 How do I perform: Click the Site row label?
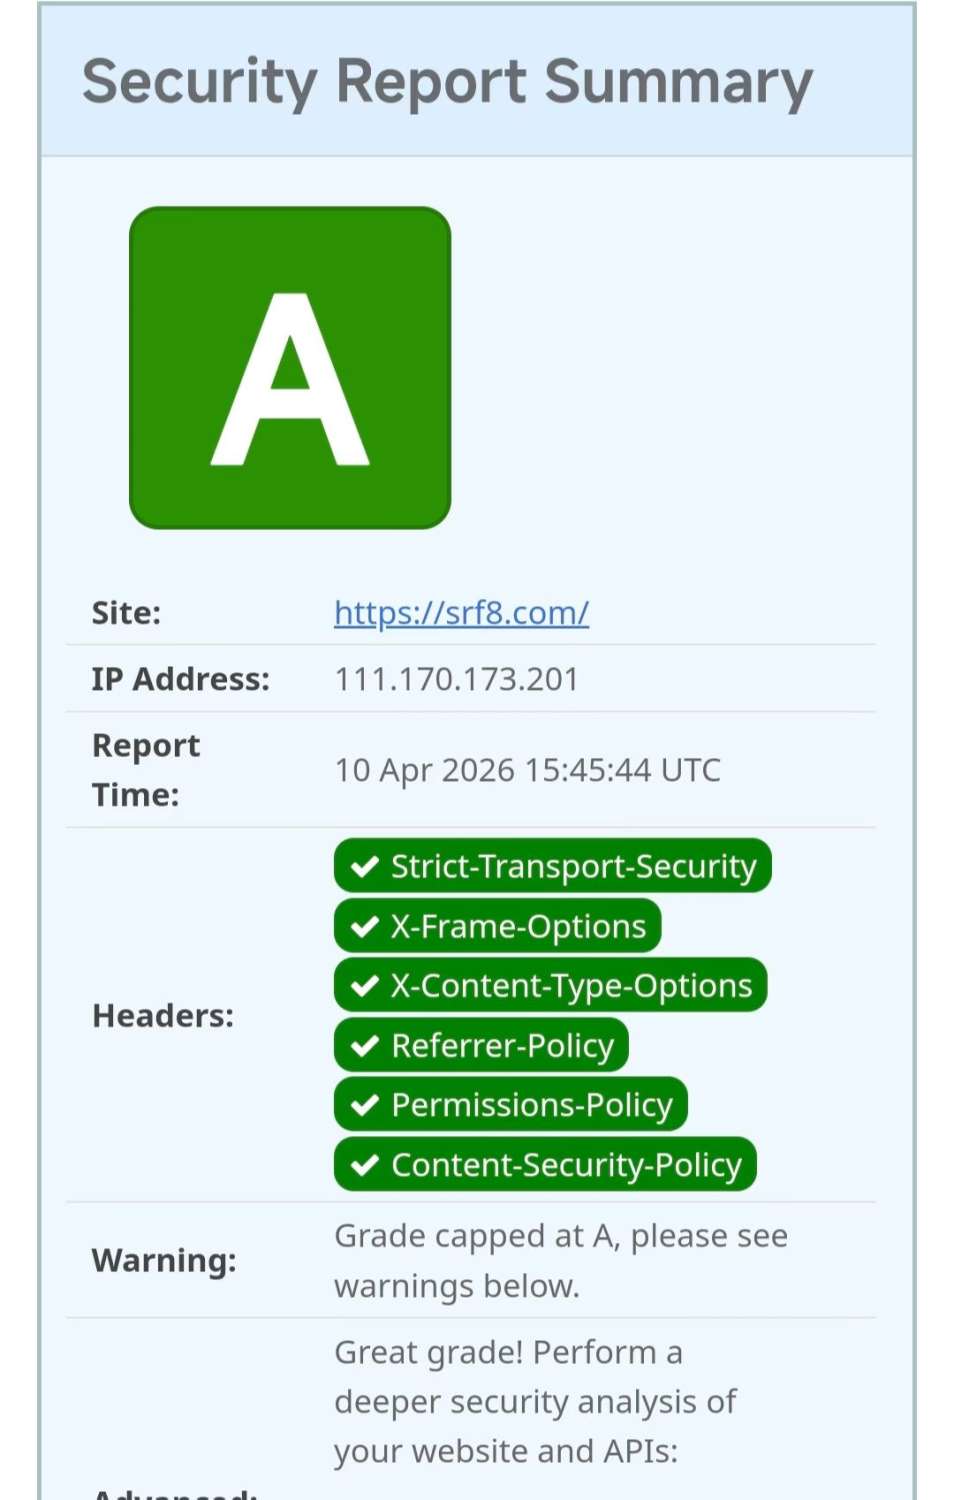tap(127, 613)
